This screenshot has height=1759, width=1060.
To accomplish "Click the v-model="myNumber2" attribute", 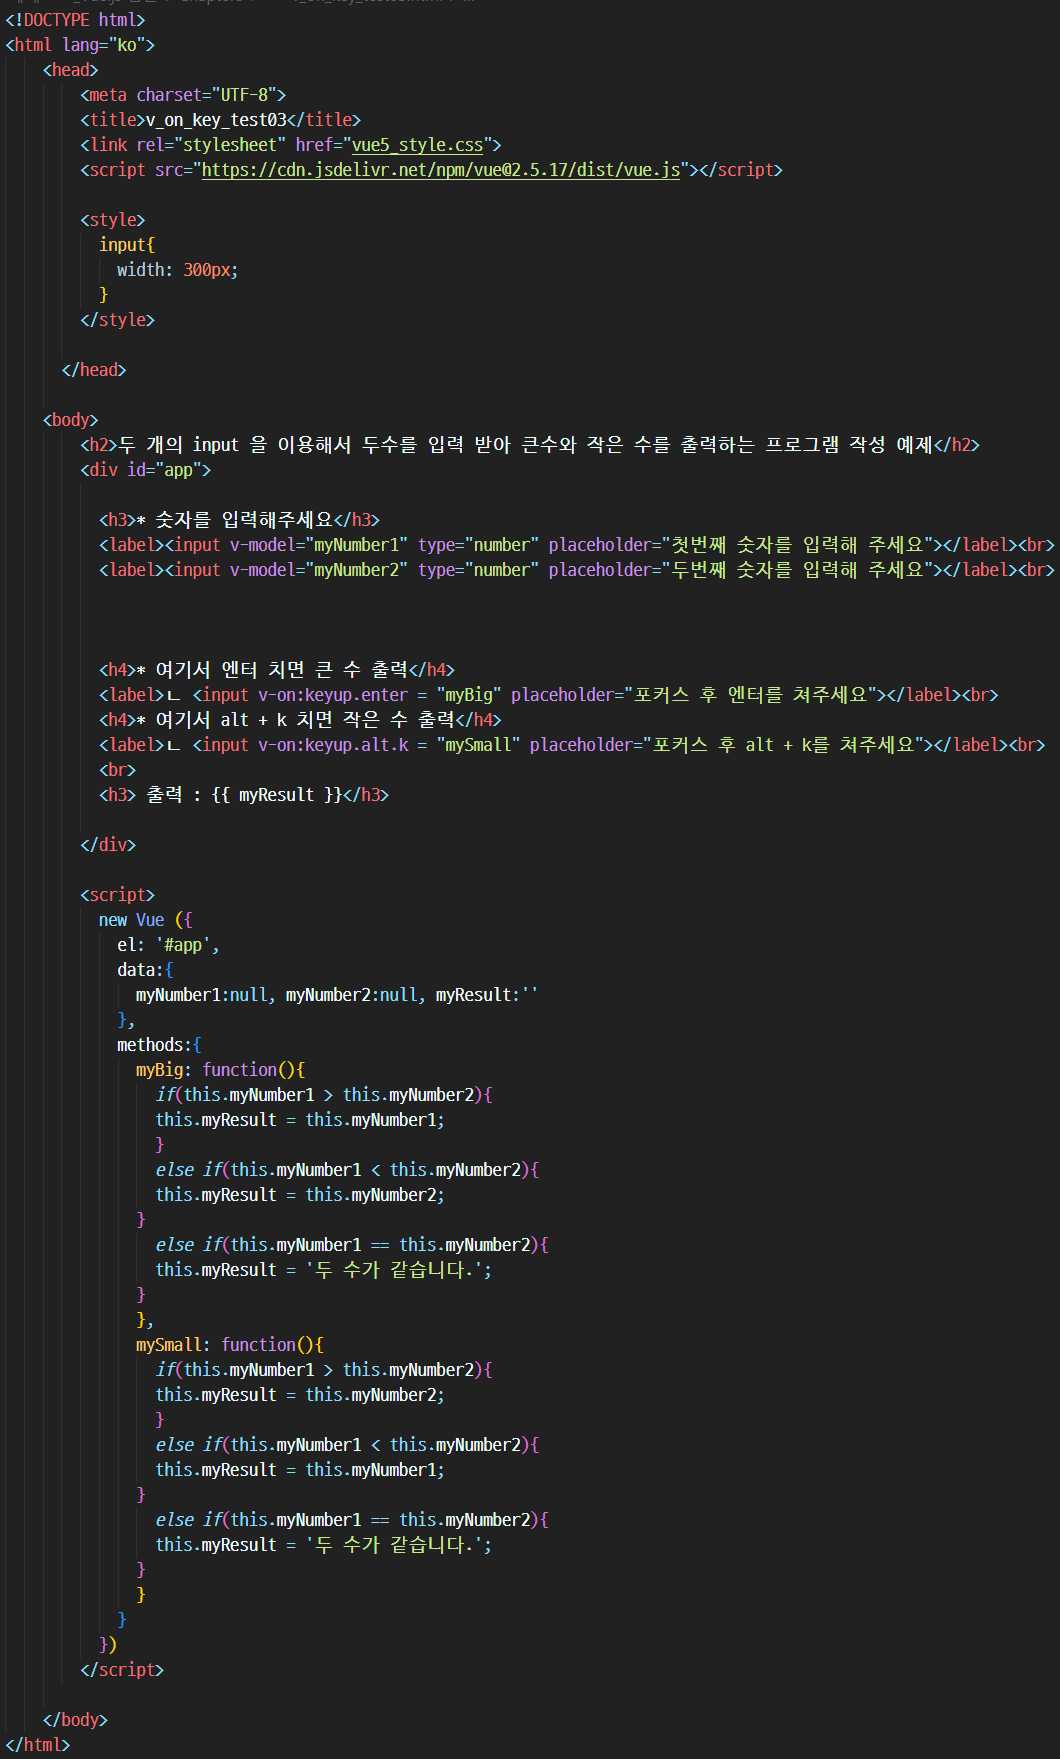I will (x=319, y=570).
